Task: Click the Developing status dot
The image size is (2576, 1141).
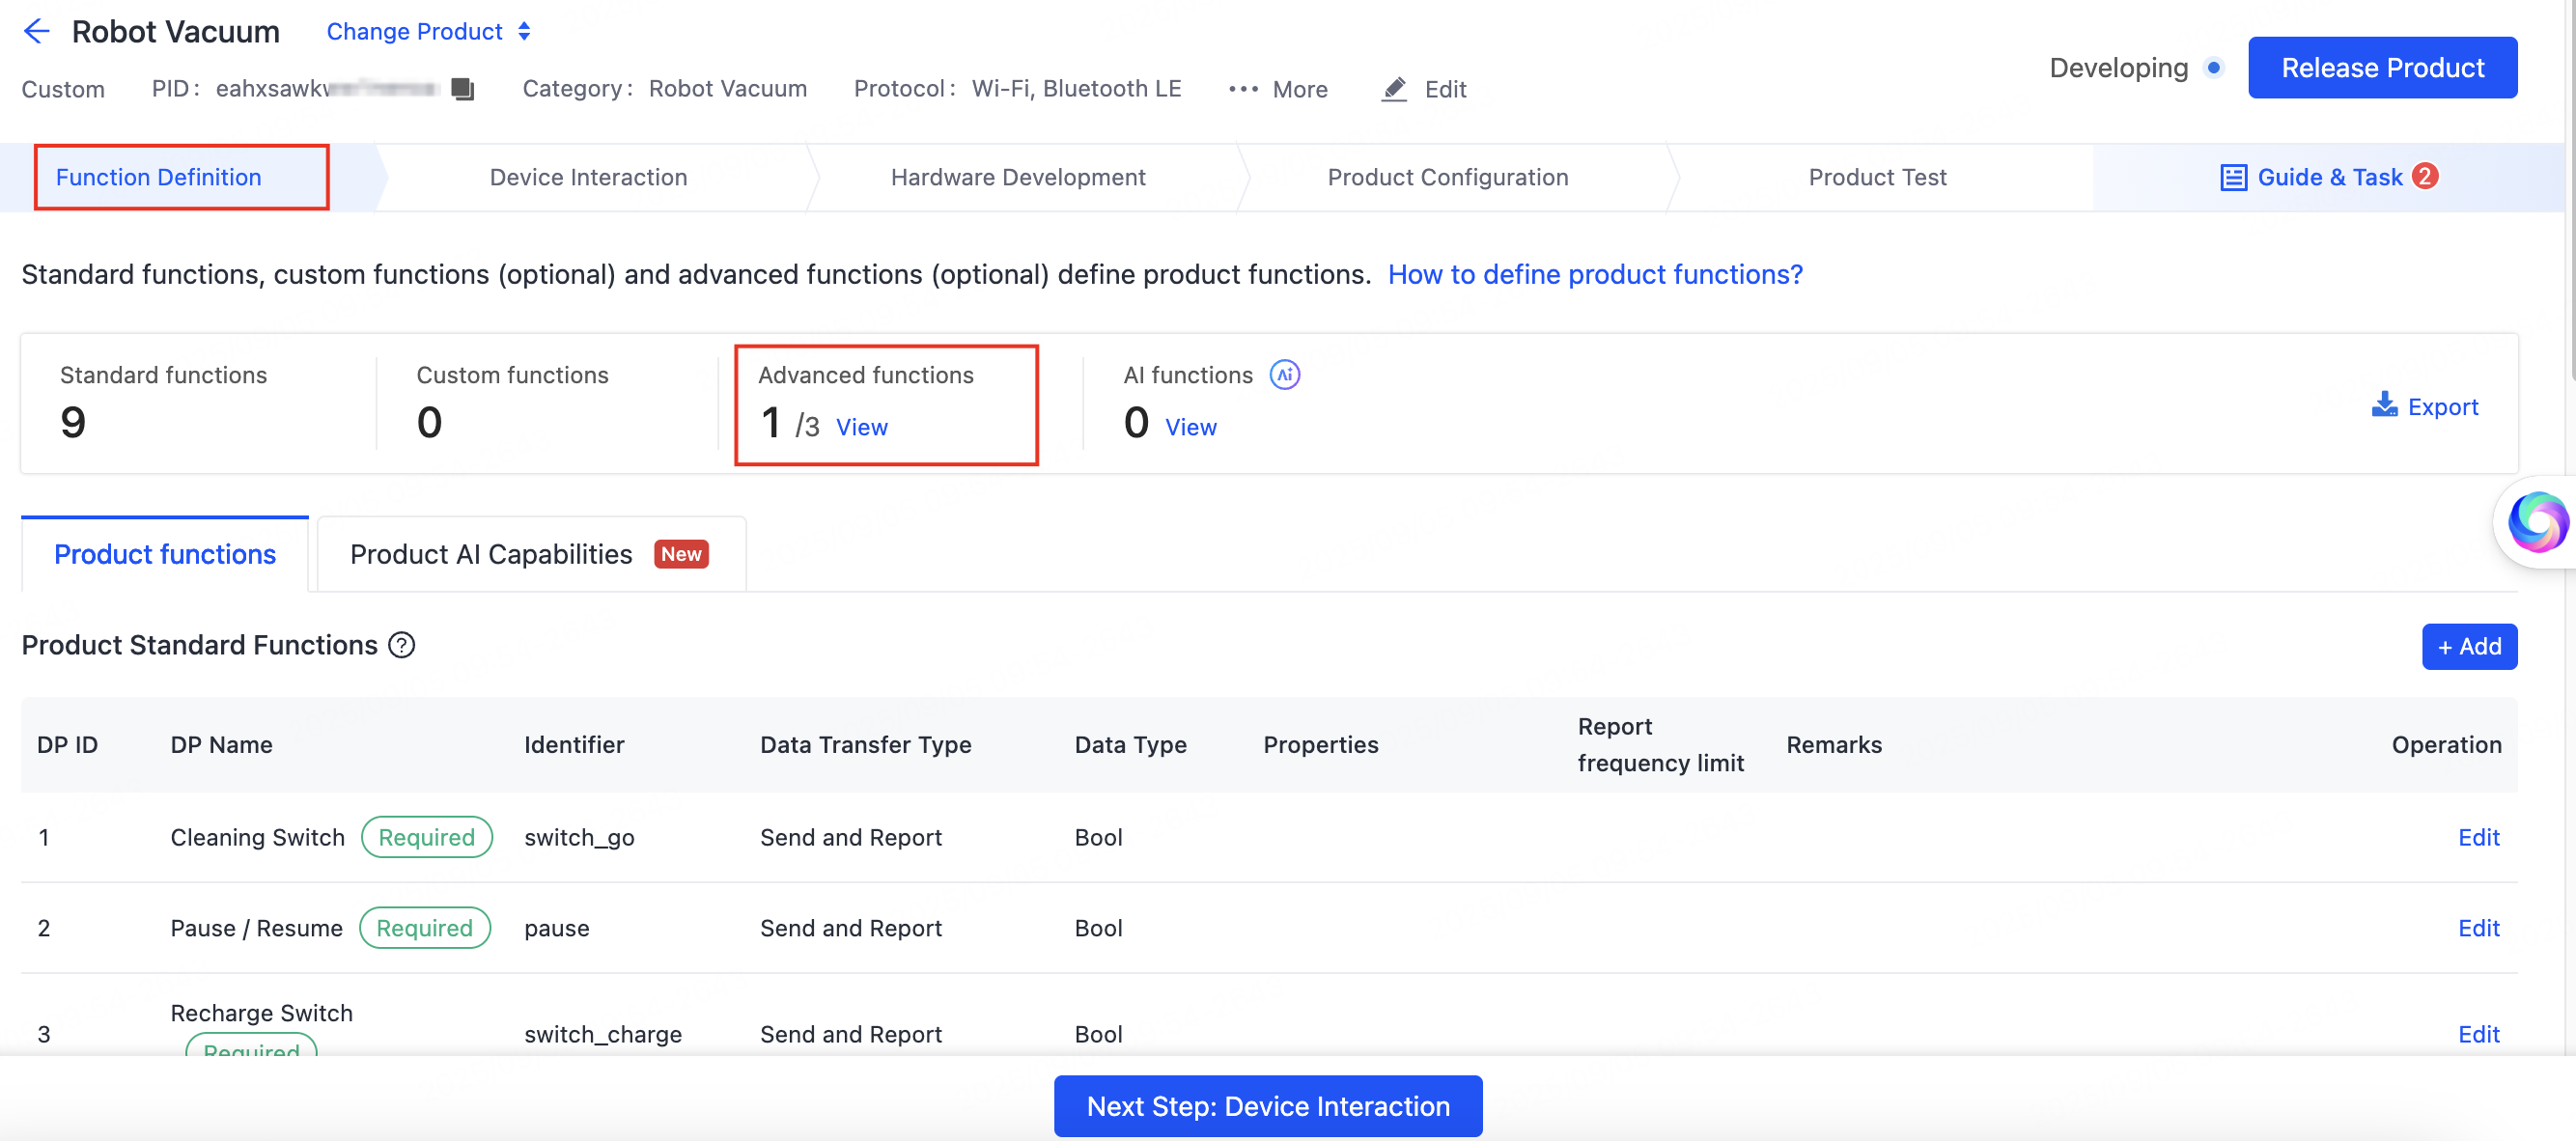Action: click(x=2214, y=68)
